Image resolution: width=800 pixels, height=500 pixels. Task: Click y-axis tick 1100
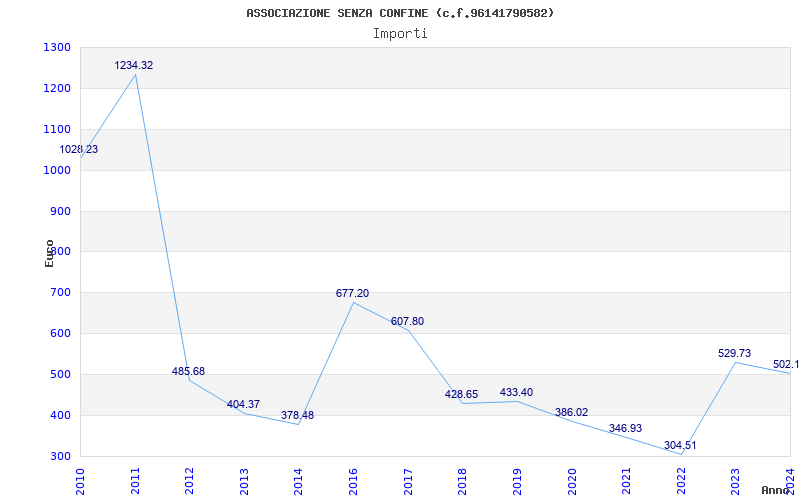pos(56,129)
